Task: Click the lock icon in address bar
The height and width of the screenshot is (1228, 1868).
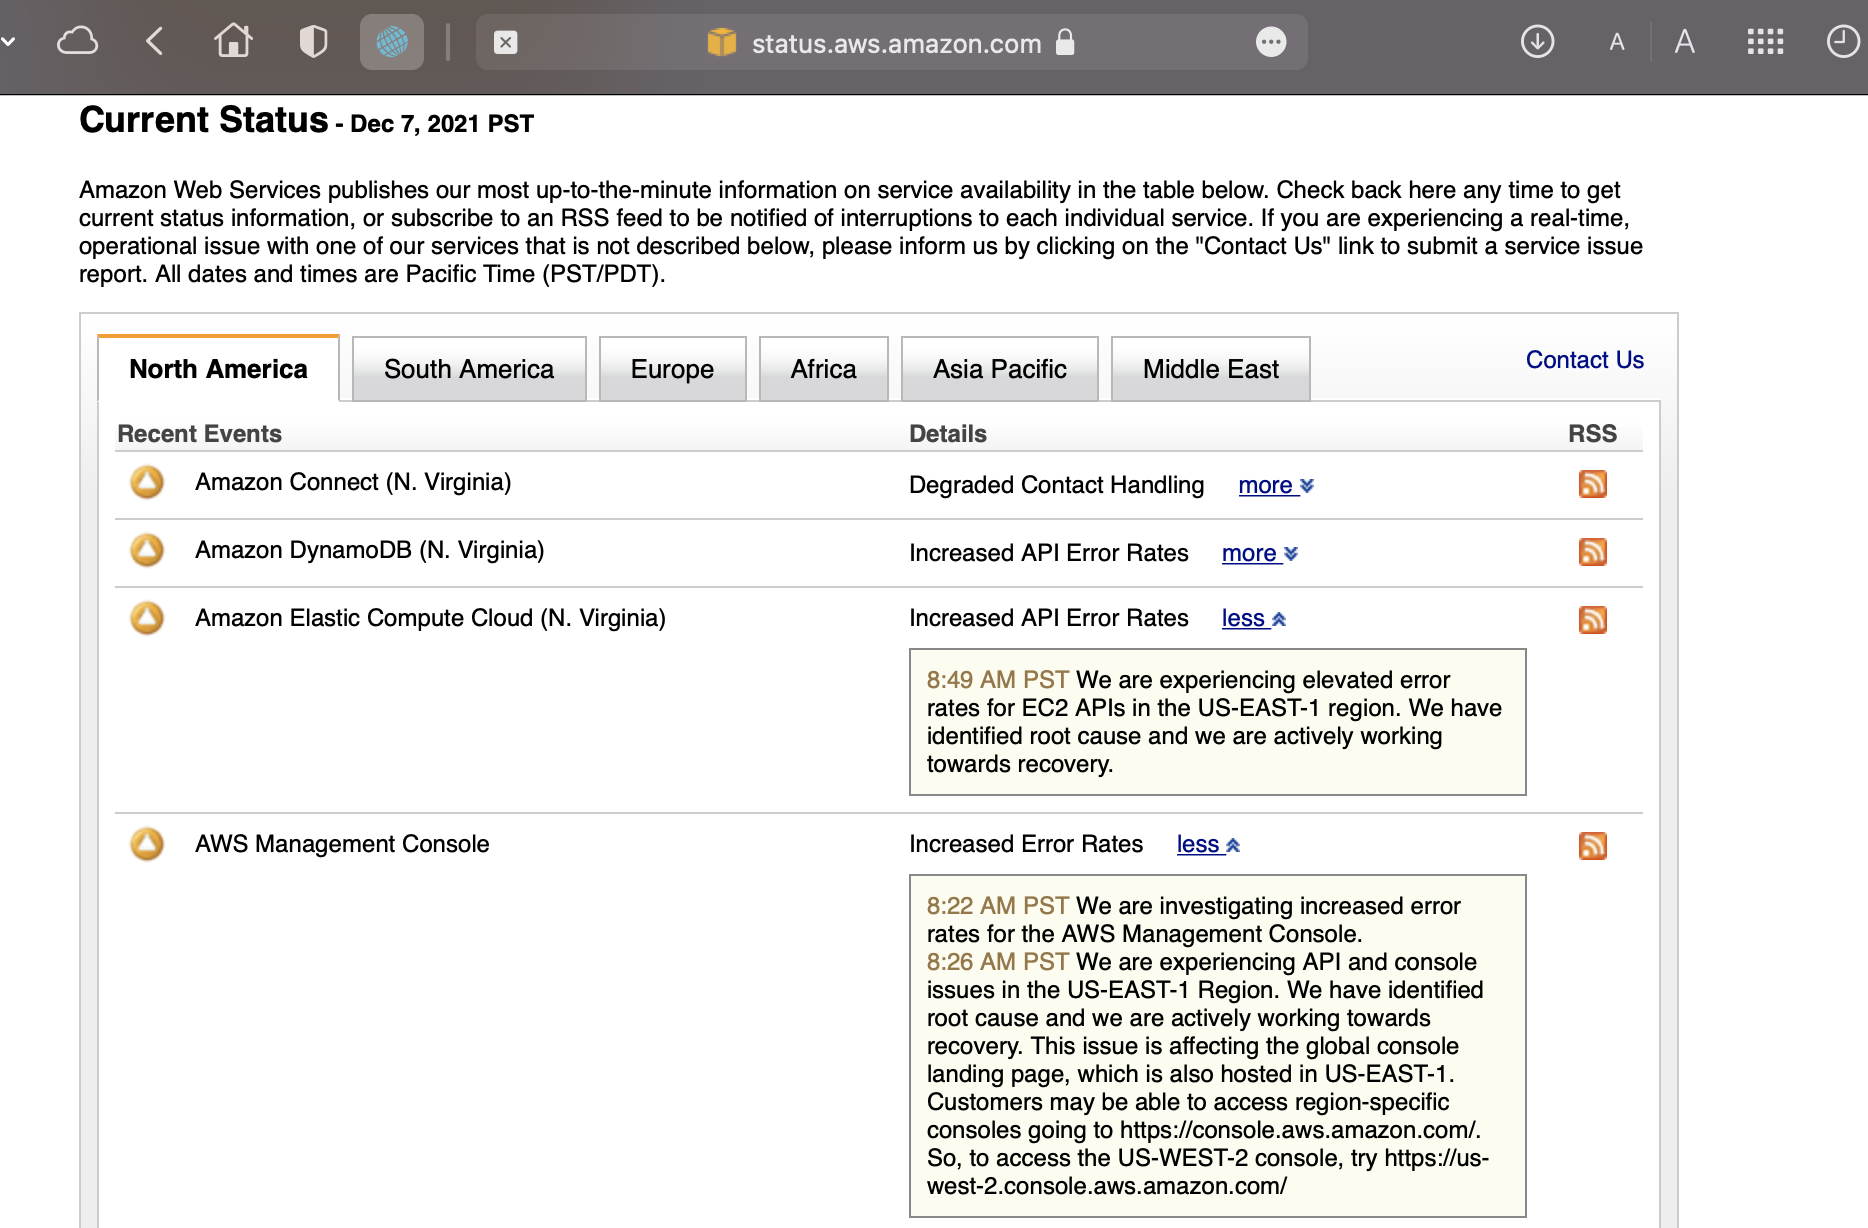Action: (1065, 42)
